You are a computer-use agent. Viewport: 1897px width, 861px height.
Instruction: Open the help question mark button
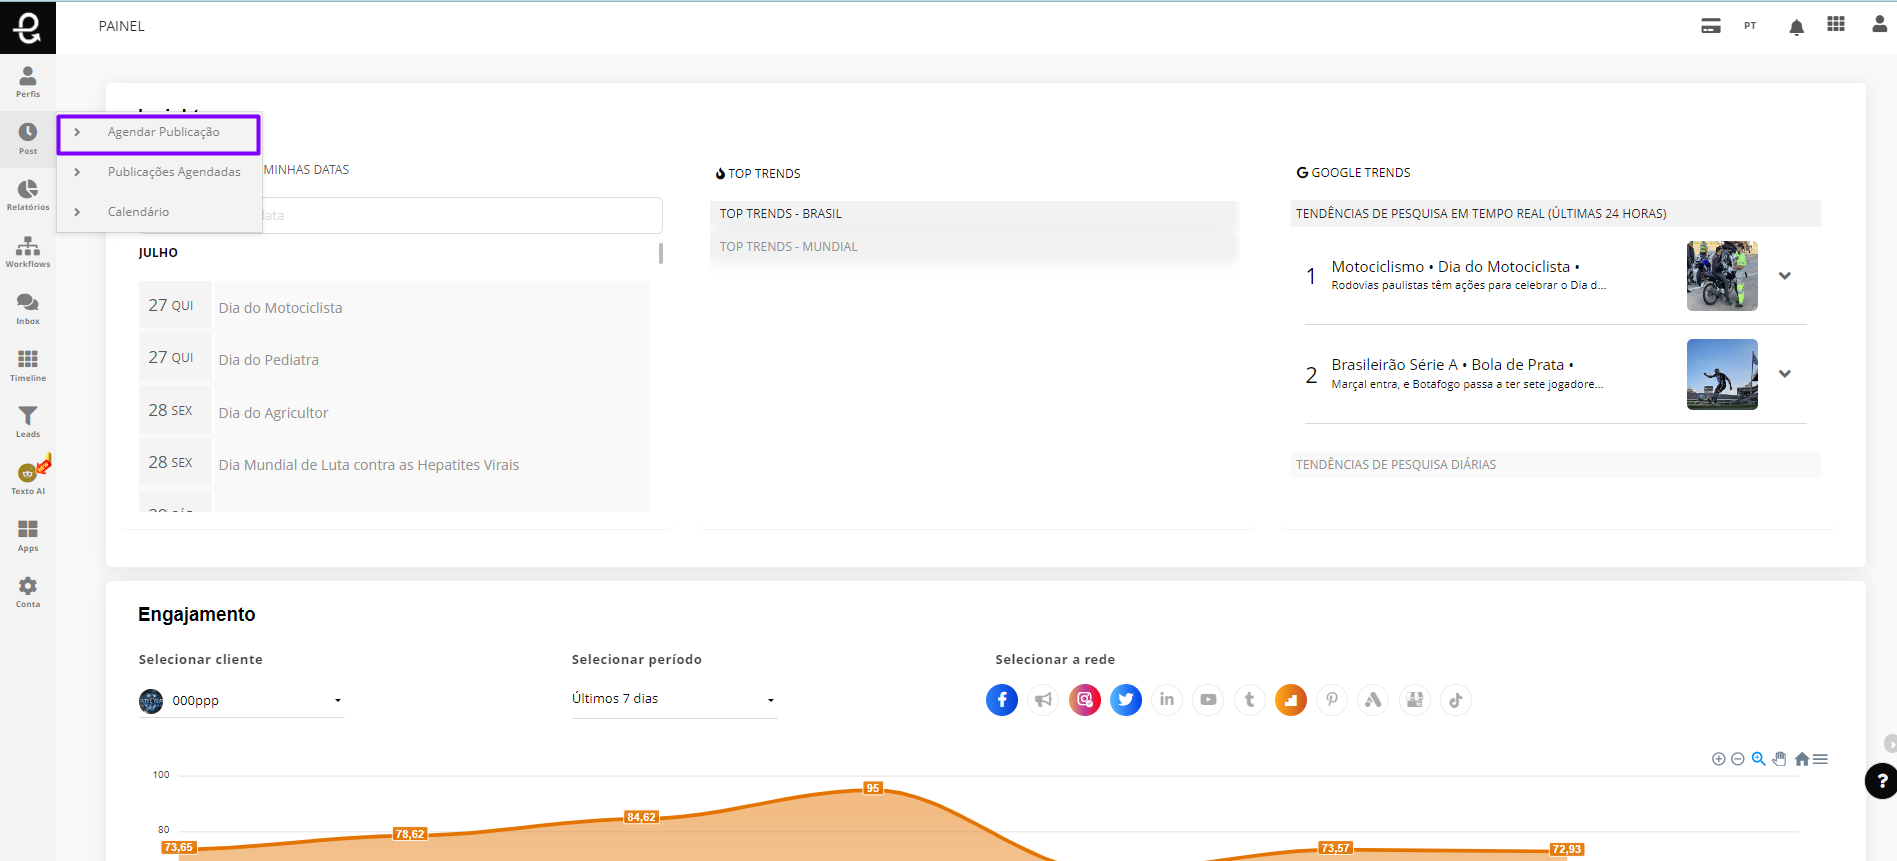(x=1882, y=781)
